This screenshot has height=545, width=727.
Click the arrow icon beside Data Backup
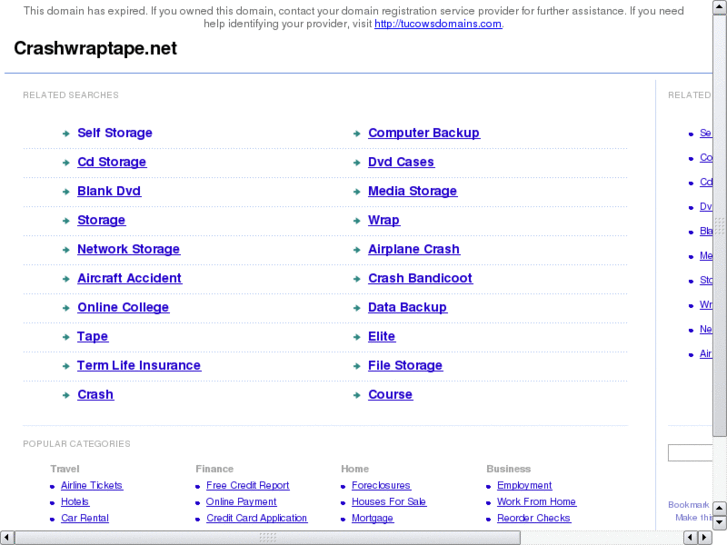coord(357,308)
